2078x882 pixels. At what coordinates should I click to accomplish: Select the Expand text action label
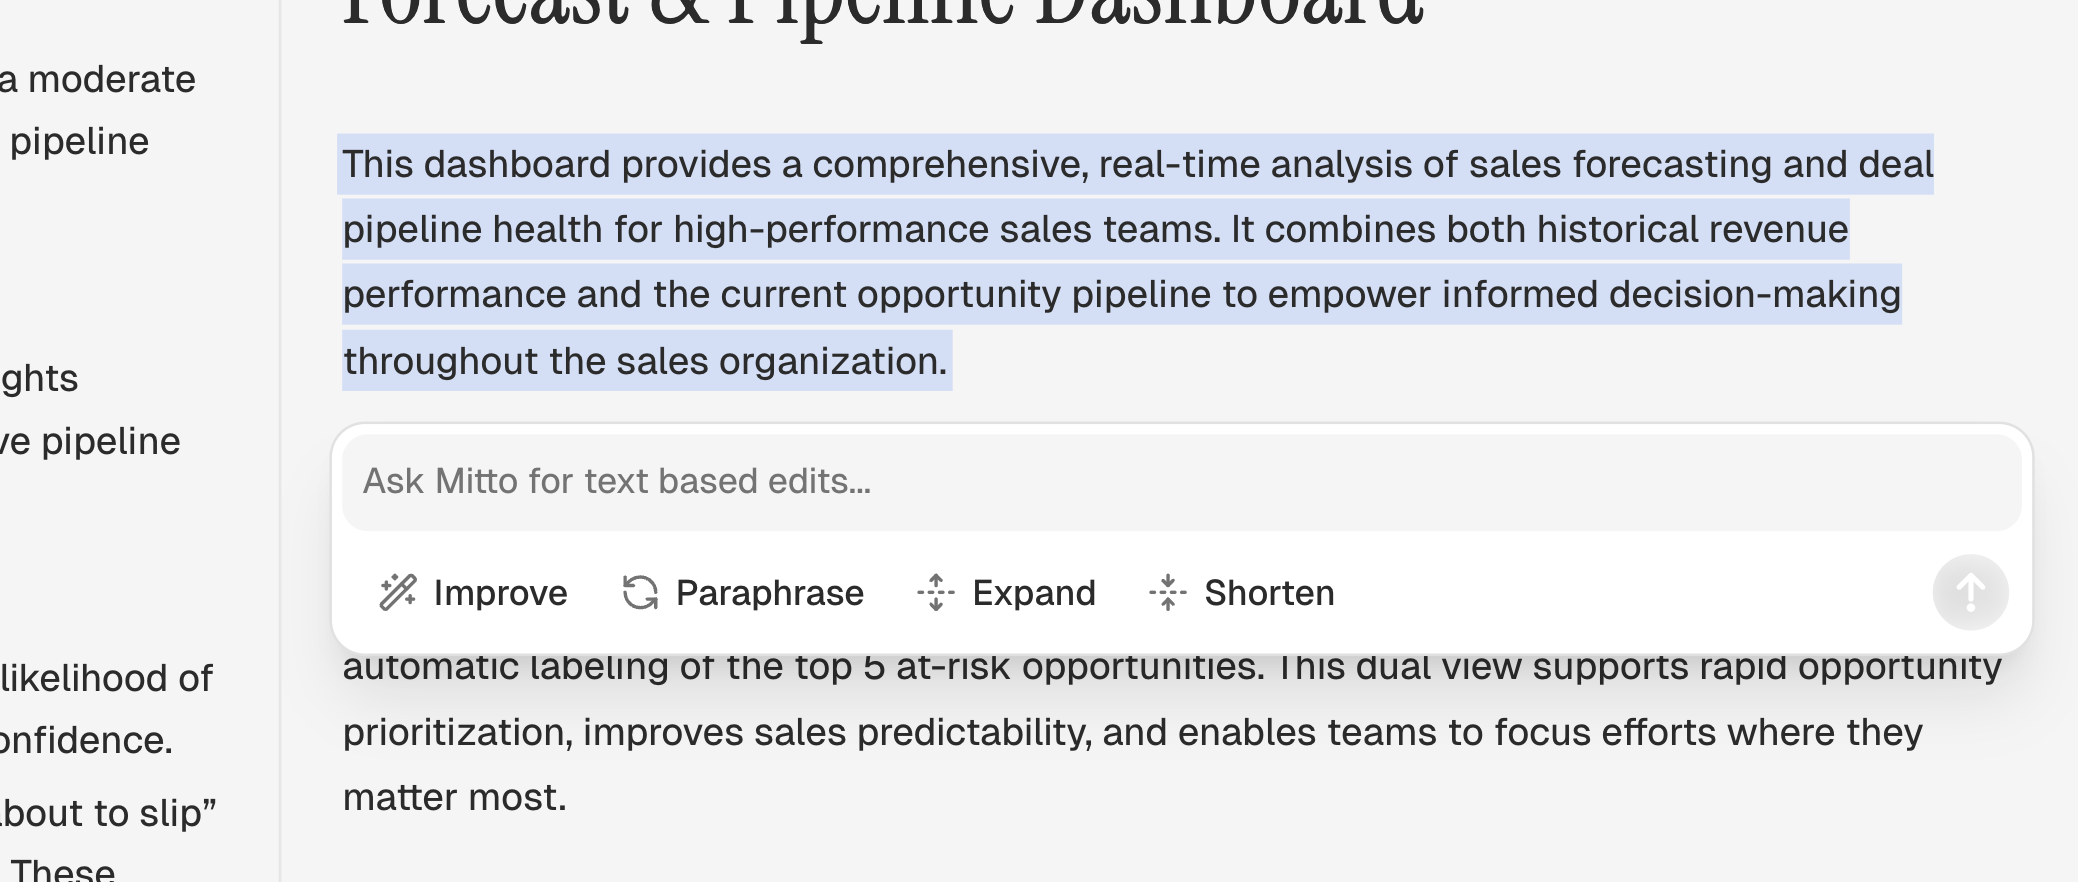click(x=1034, y=593)
